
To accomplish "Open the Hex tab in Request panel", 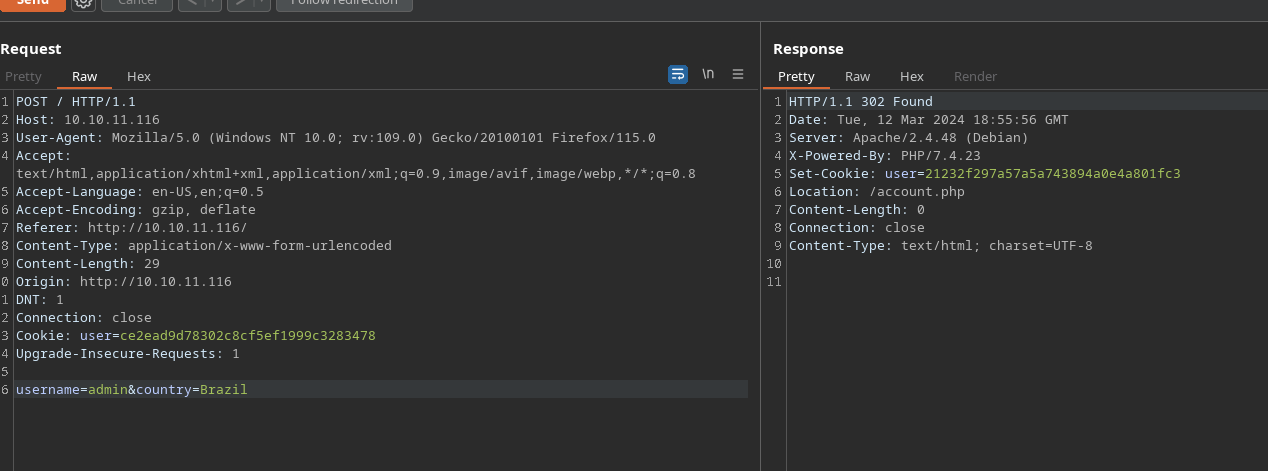I will click(139, 77).
